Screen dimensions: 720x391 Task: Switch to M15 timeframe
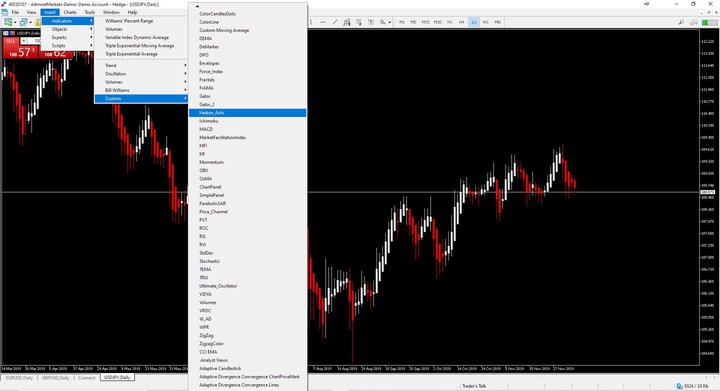pos(426,22)
